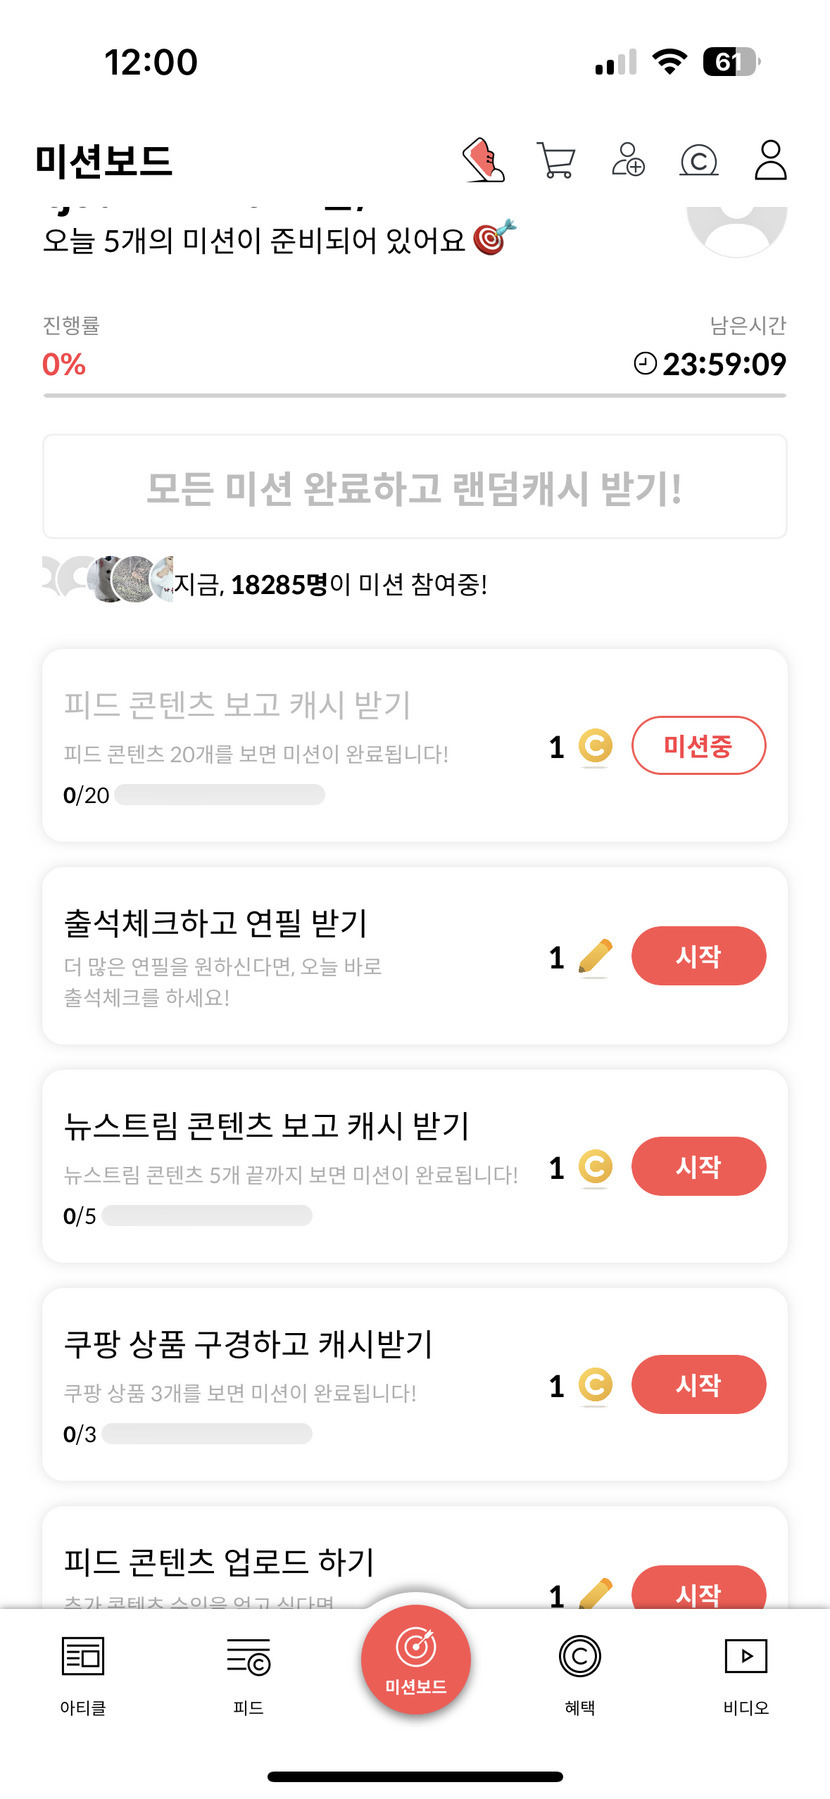
Task: Start the 뉴스트림 콘텐츠 mission
Action: coord(698,1166)
